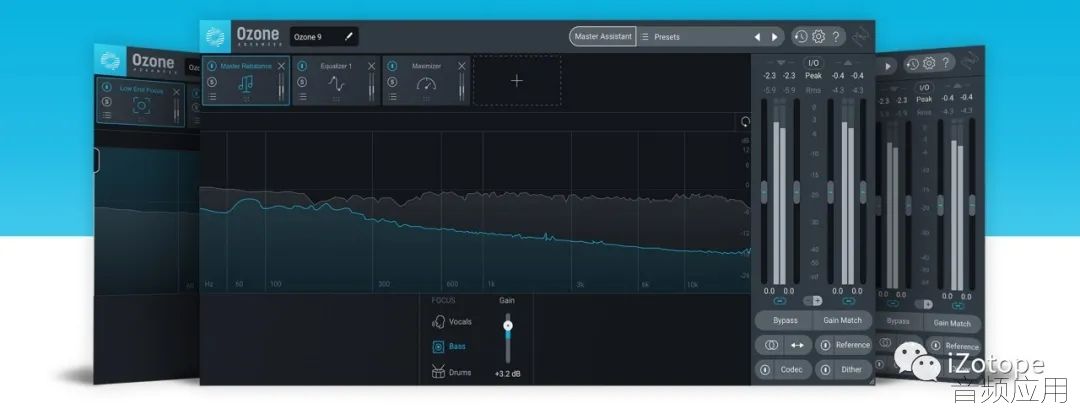The width and height of the screenshot is (1080, 414).
Task: Enable Gain Match in the front window
Action: pyautogui.click(x=842, y=320)
